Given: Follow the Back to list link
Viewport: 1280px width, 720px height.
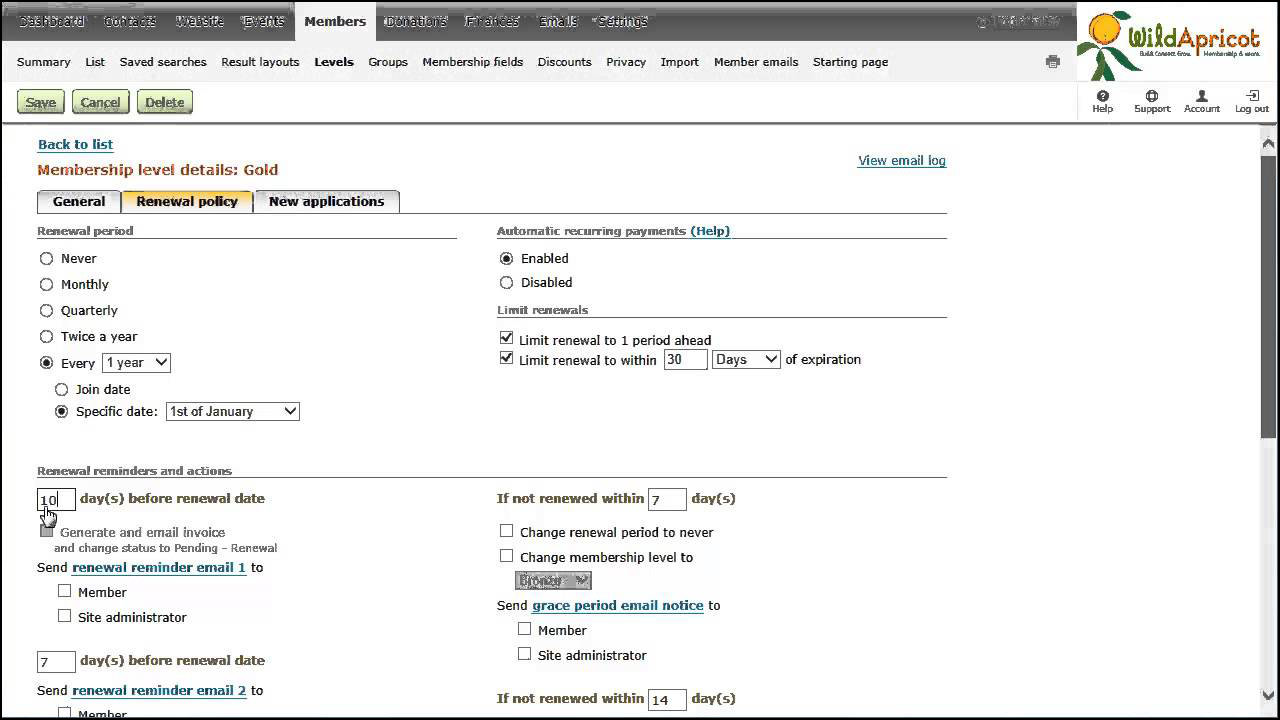Looking at the screenshot, I should 75,144.
